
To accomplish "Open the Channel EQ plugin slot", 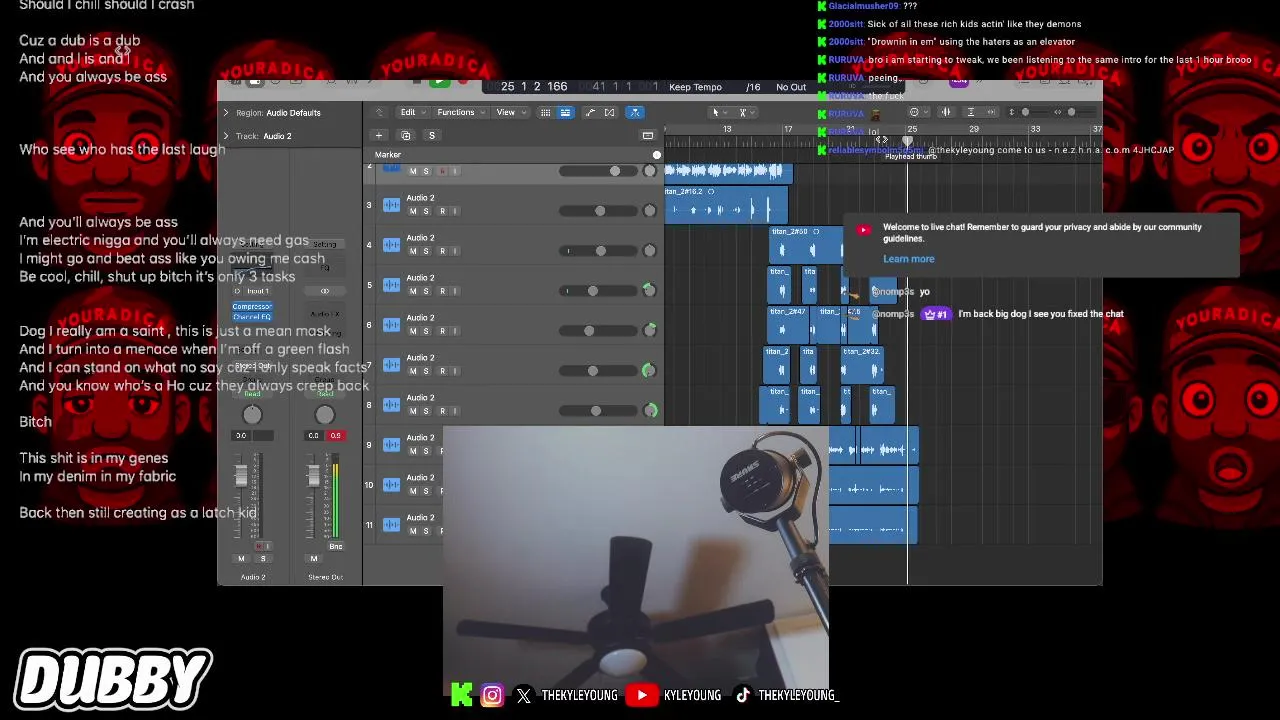I will (252, 317).
